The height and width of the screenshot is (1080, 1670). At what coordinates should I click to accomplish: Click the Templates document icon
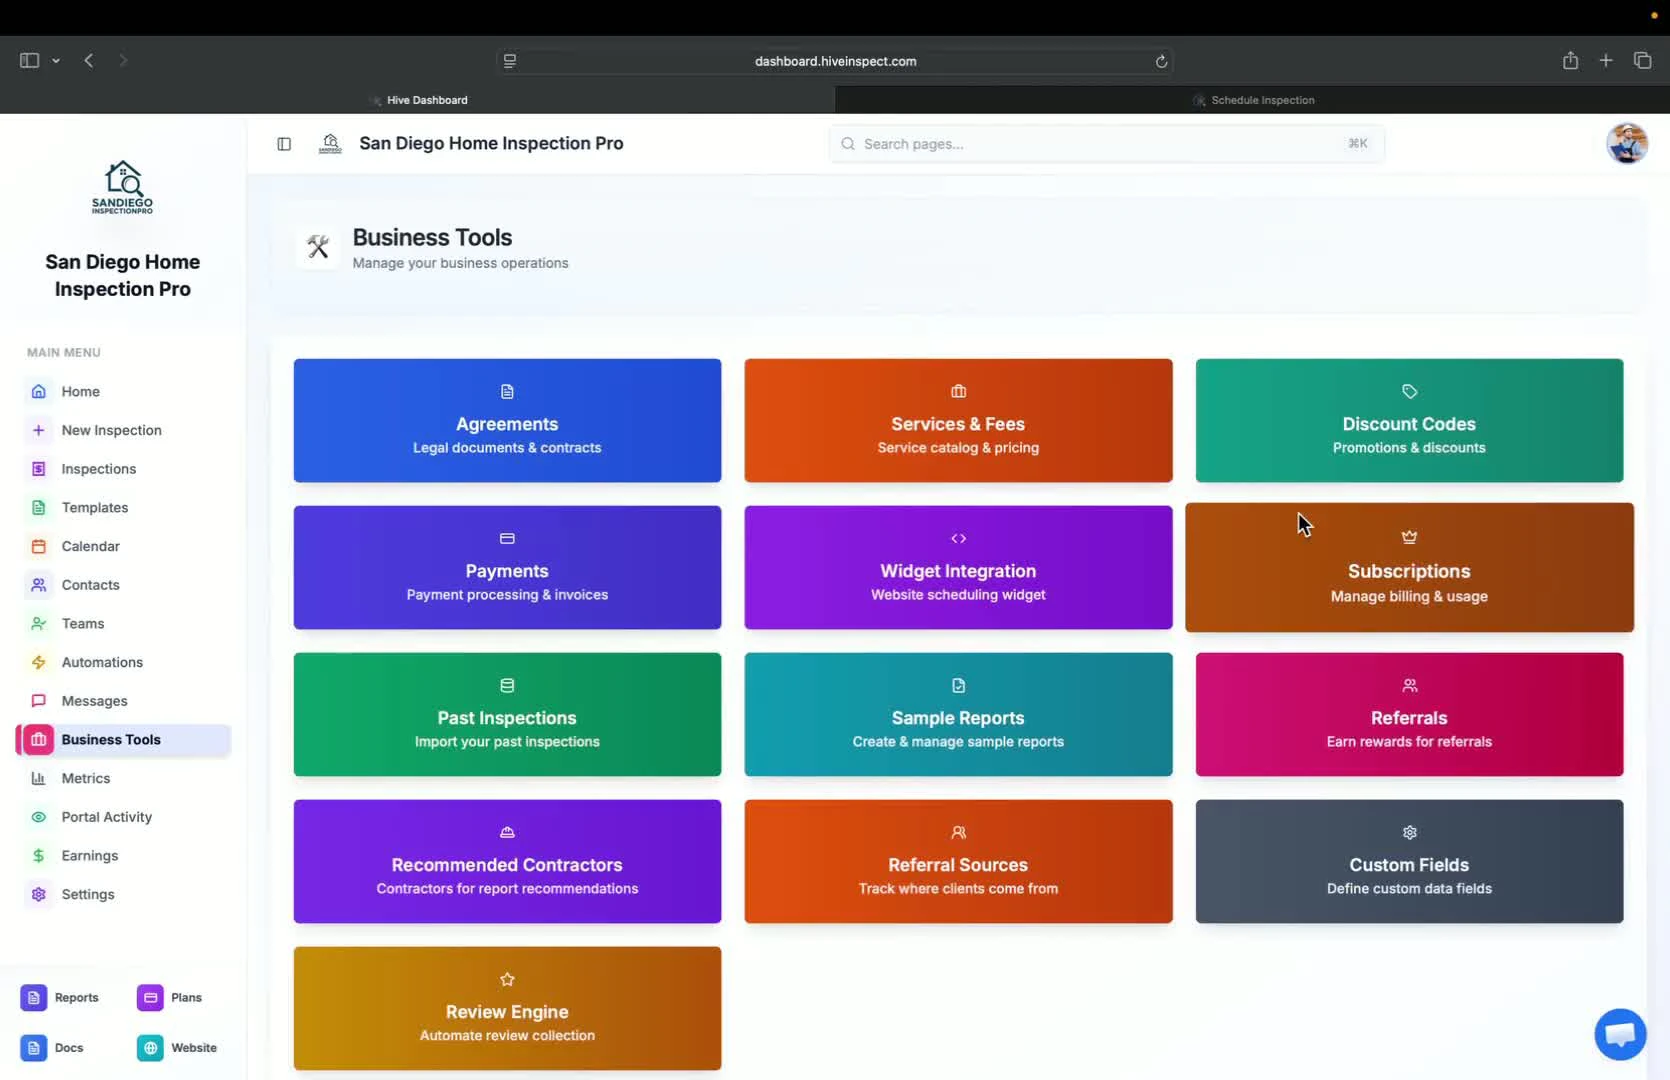pos(38,508)
